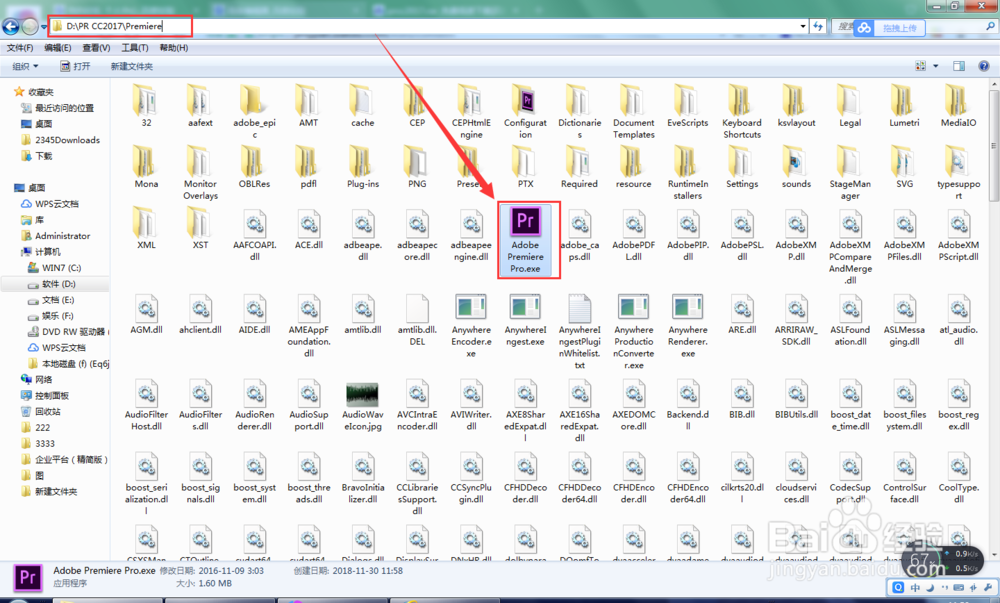This screenshot has height=603, width=1000.
Task: Select 文档 (E:) drive in sidebar
Action: click(51, 300)
